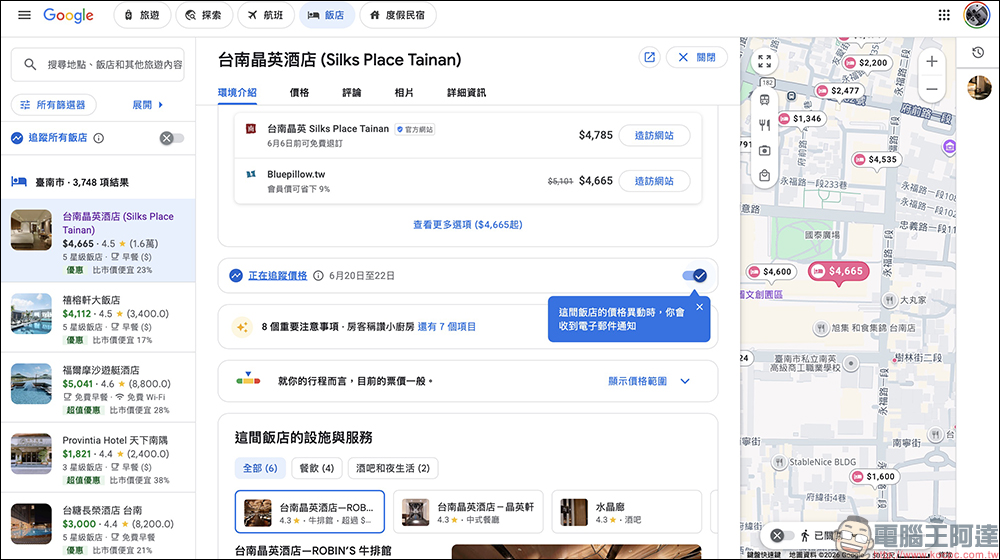
Task: Go to 度假民宿 tab
Action: (x=398, y=15)
